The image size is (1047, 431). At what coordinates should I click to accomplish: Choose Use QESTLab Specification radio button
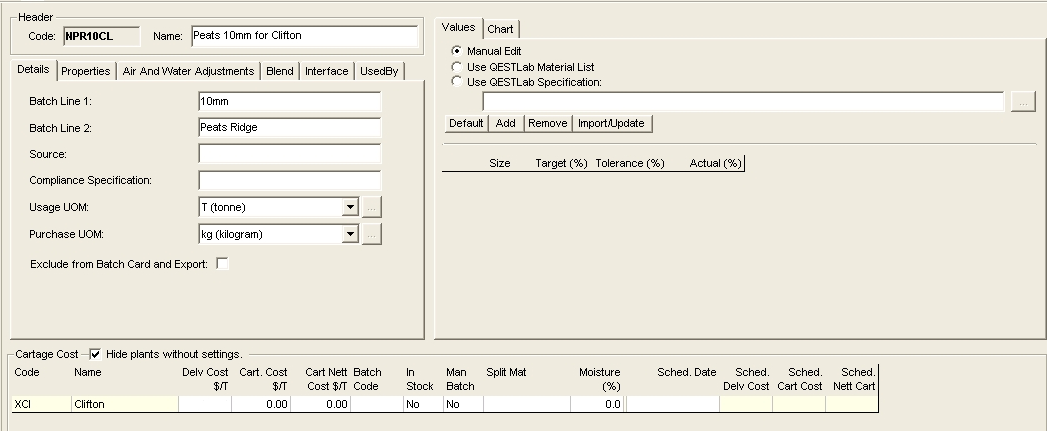pyautogui.click(x=458, y=82)
